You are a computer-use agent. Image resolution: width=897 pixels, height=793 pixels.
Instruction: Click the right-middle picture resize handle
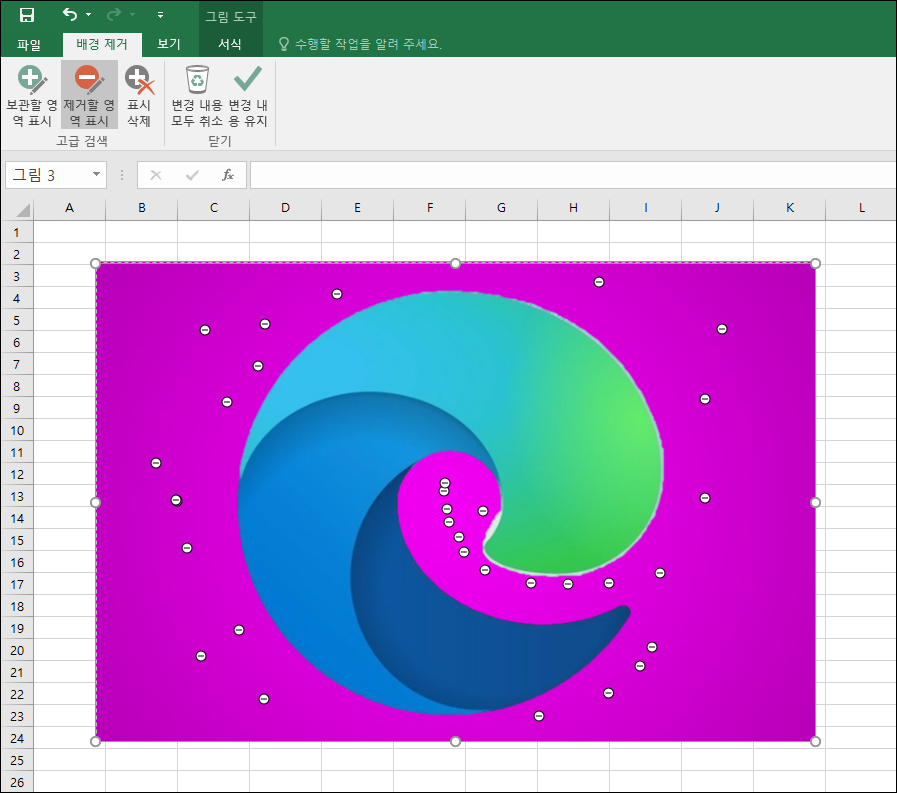point(816,502)
